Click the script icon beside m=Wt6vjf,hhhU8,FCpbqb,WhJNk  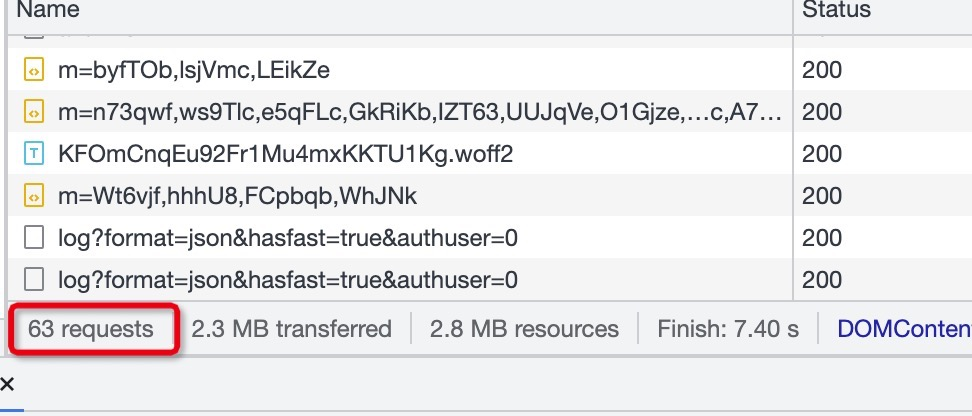[33, 197]
